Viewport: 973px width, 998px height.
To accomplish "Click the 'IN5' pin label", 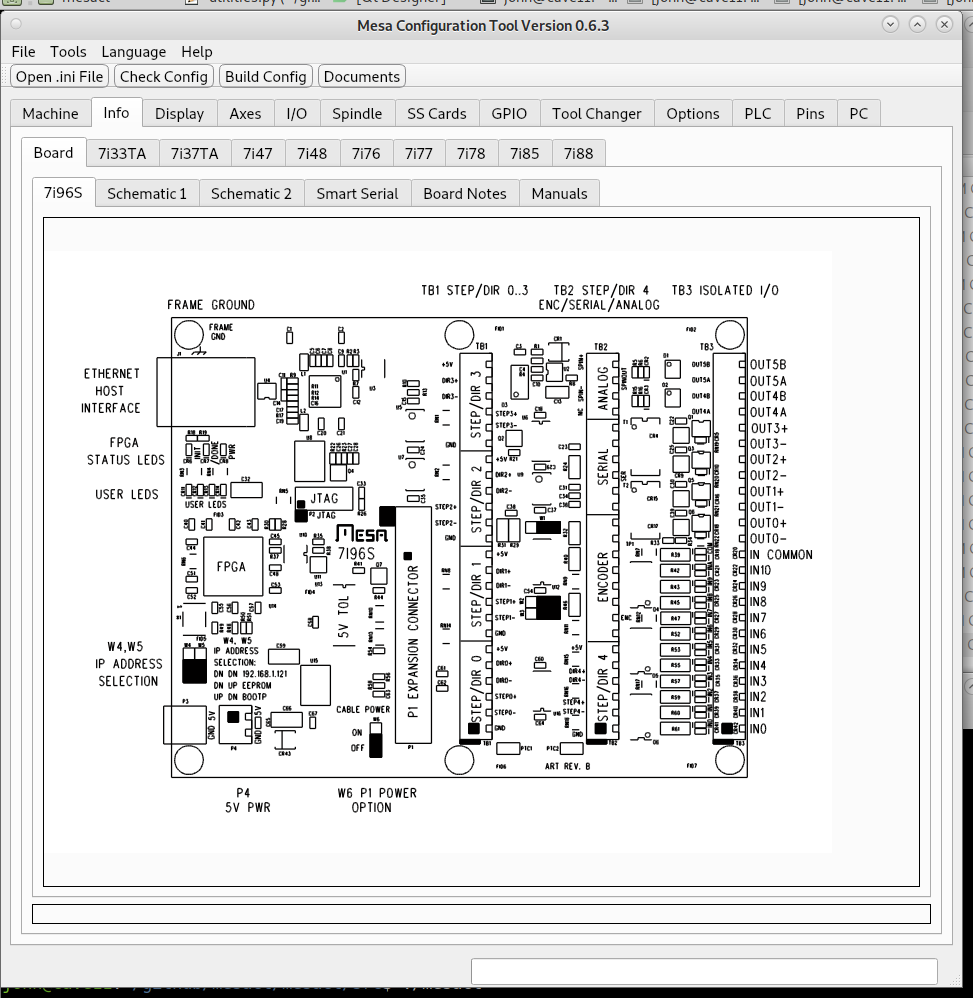I will pos(758,650).
